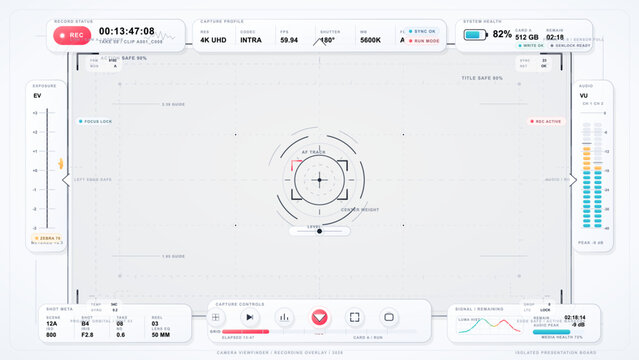Click the CENTER WEIGHT label
The image size is (639, 360).
click(360, 210)
